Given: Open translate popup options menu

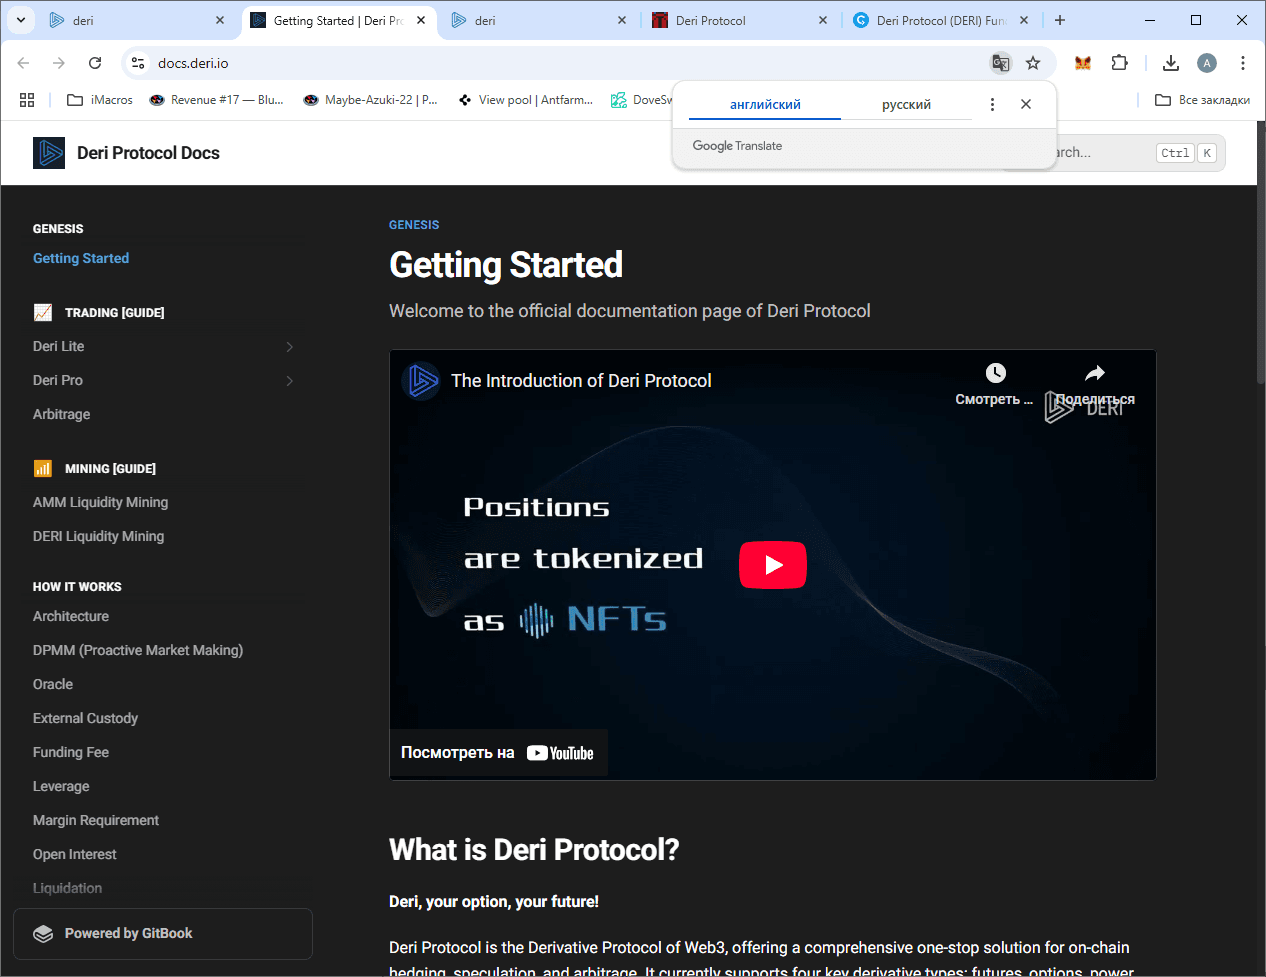Looking at the screenshot, I should (x=992, y=104).
